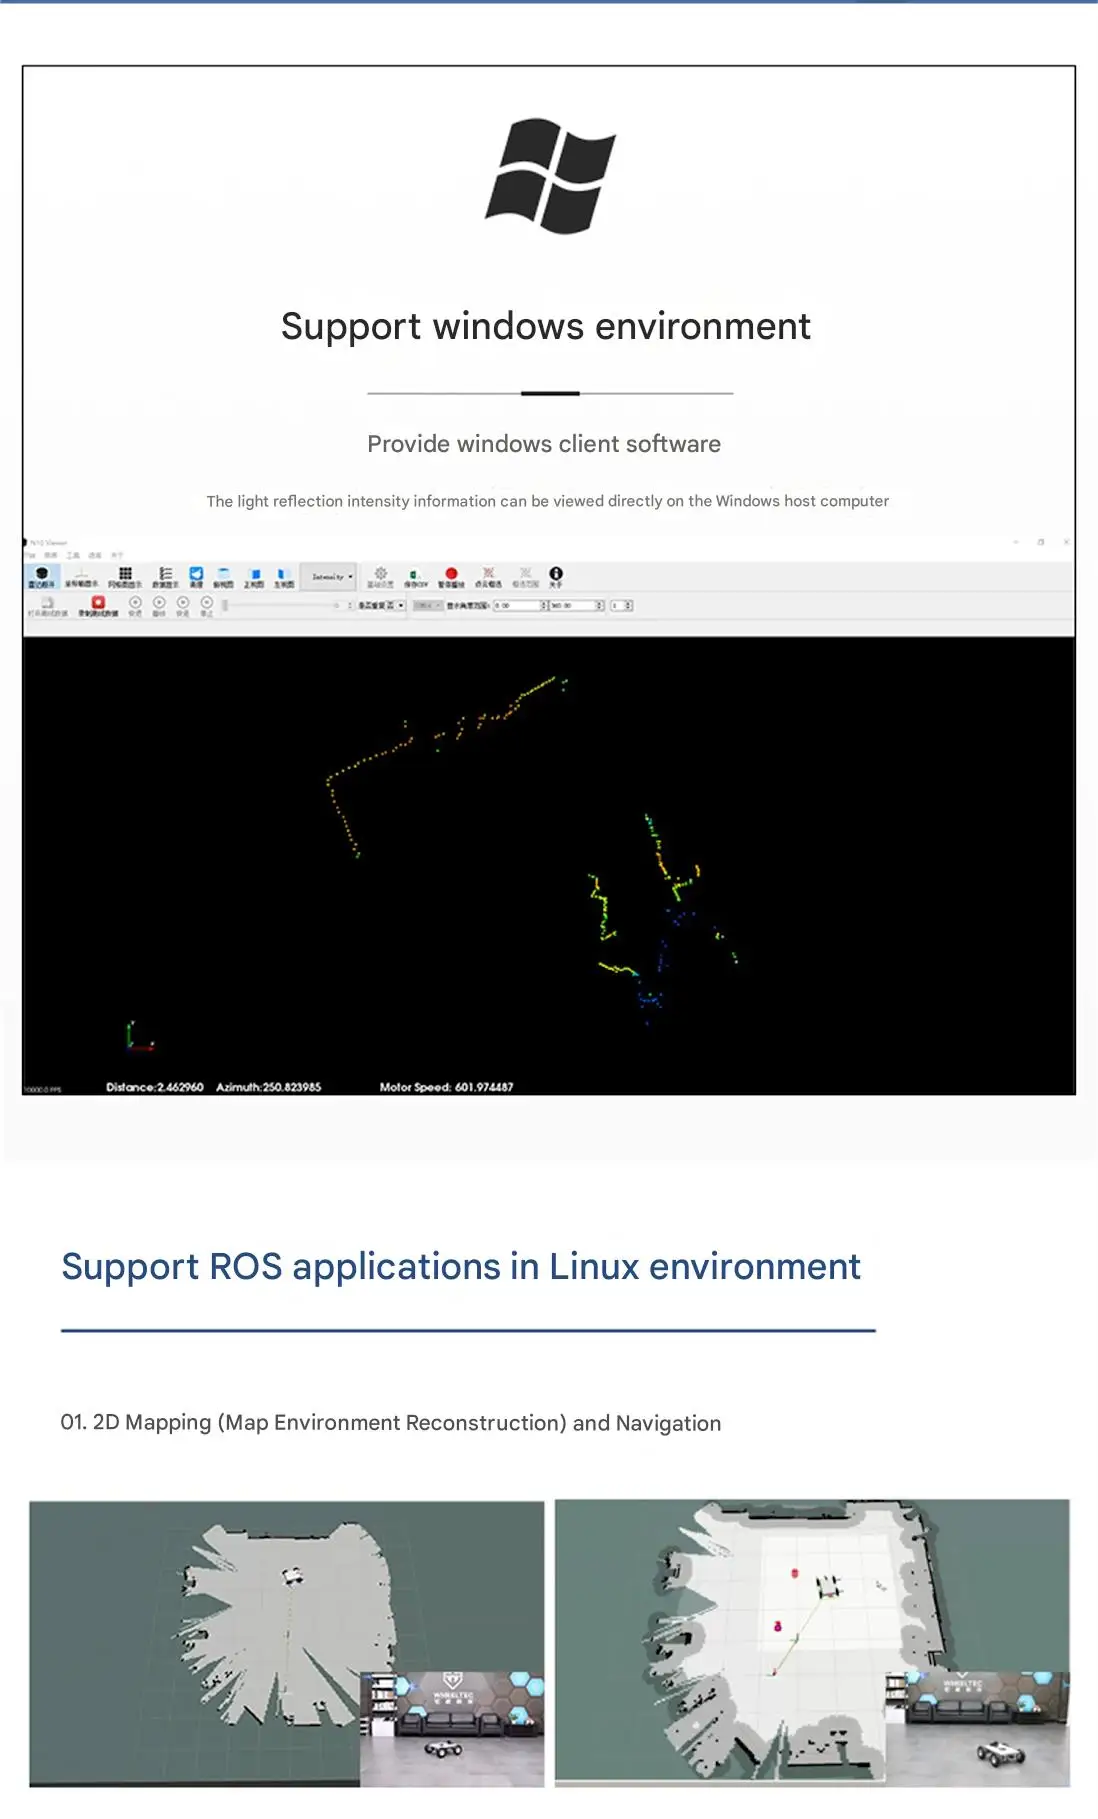
Task: Open the greyed-out dropdown in second toolbar row
Action: 427,605
